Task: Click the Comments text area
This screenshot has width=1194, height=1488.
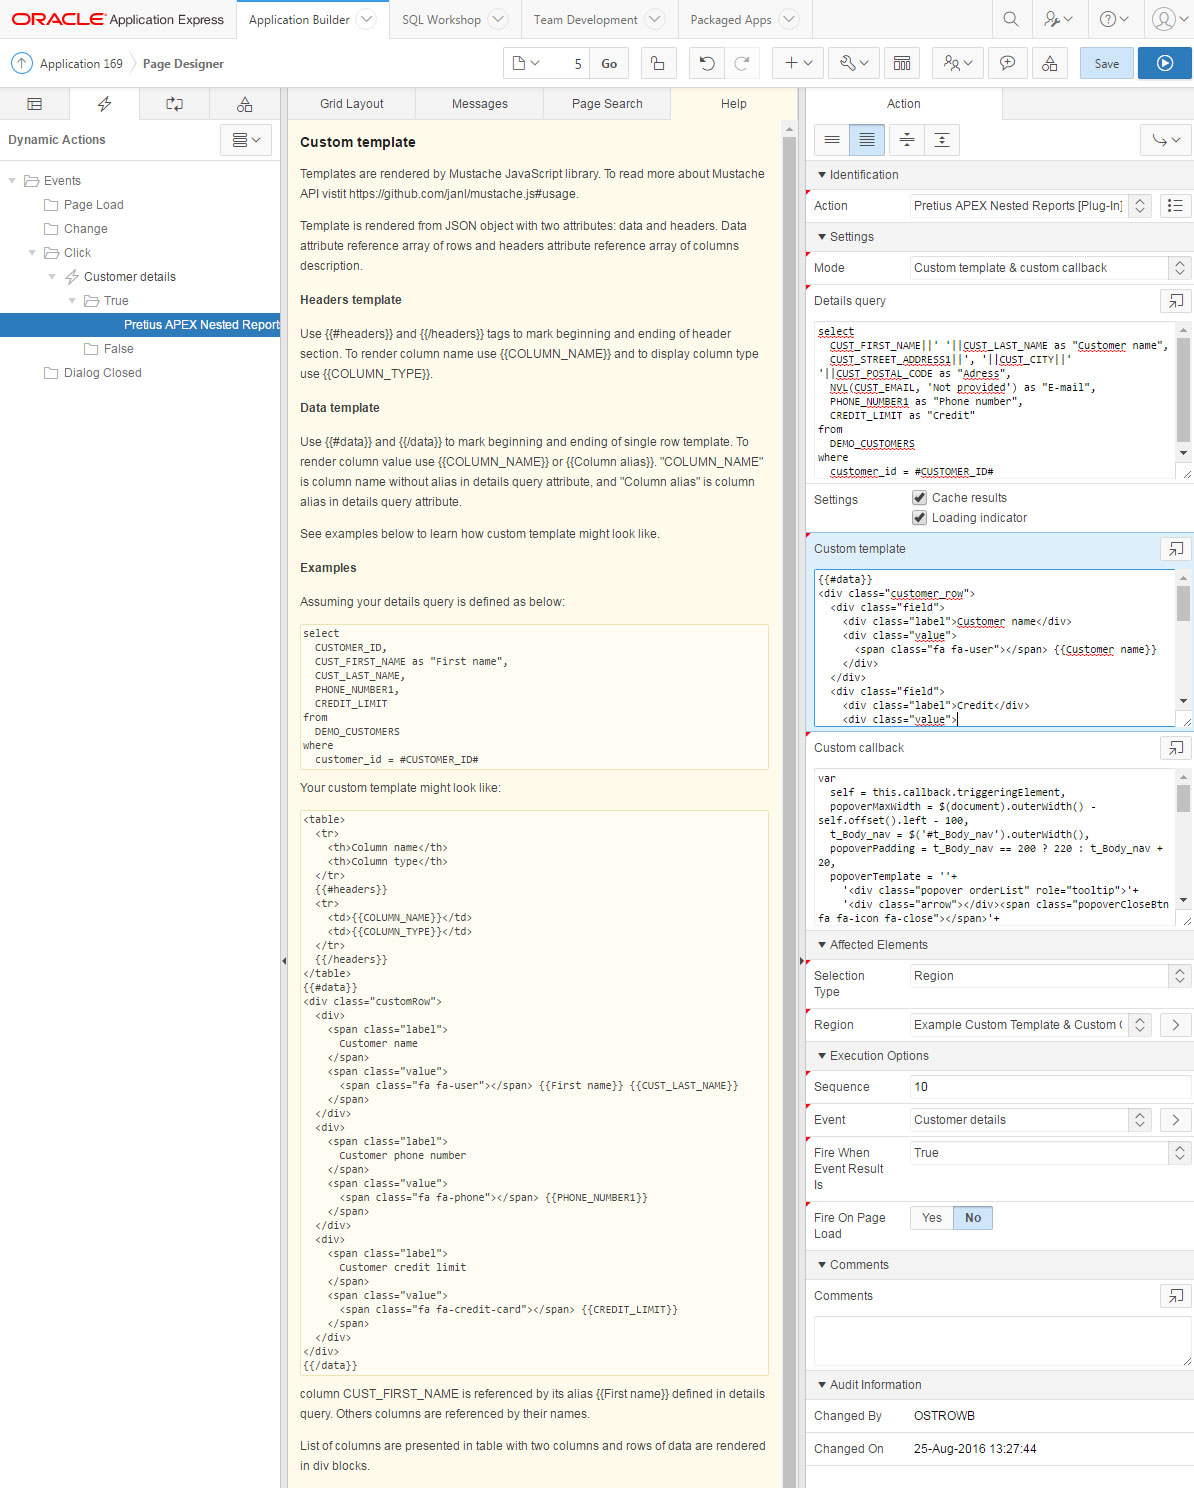Action: click(x=1002, y=1340)
